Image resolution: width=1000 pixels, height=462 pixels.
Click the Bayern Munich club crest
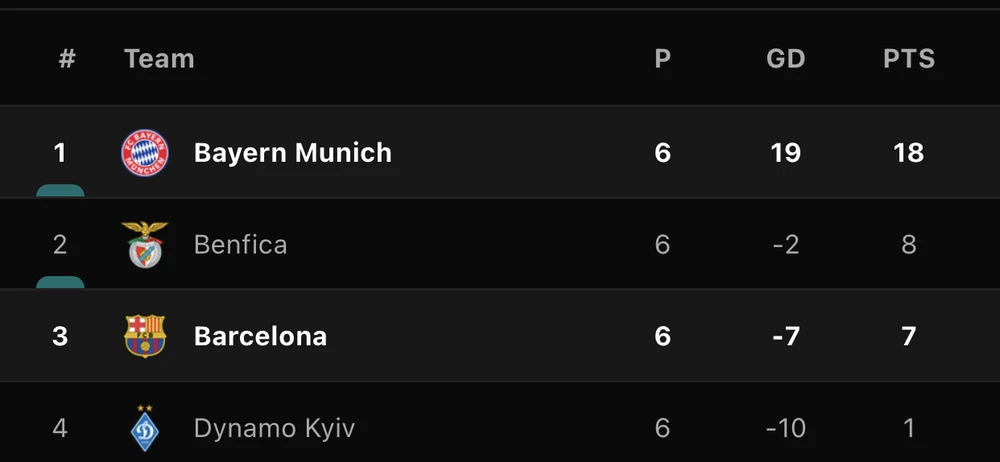tap(145, 153)
